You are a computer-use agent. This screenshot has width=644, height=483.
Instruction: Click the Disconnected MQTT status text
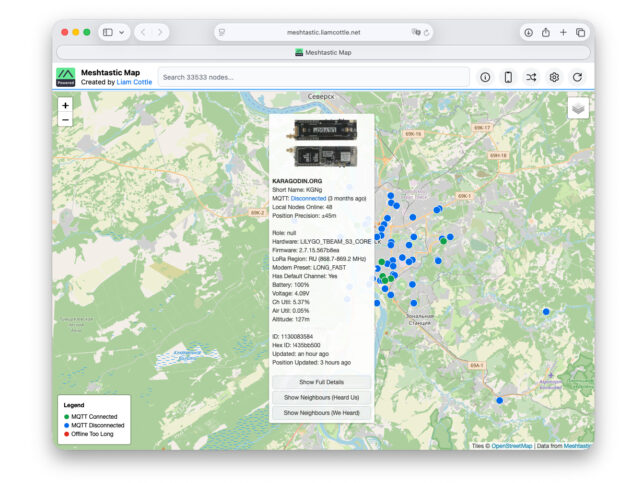coord(308,198)
